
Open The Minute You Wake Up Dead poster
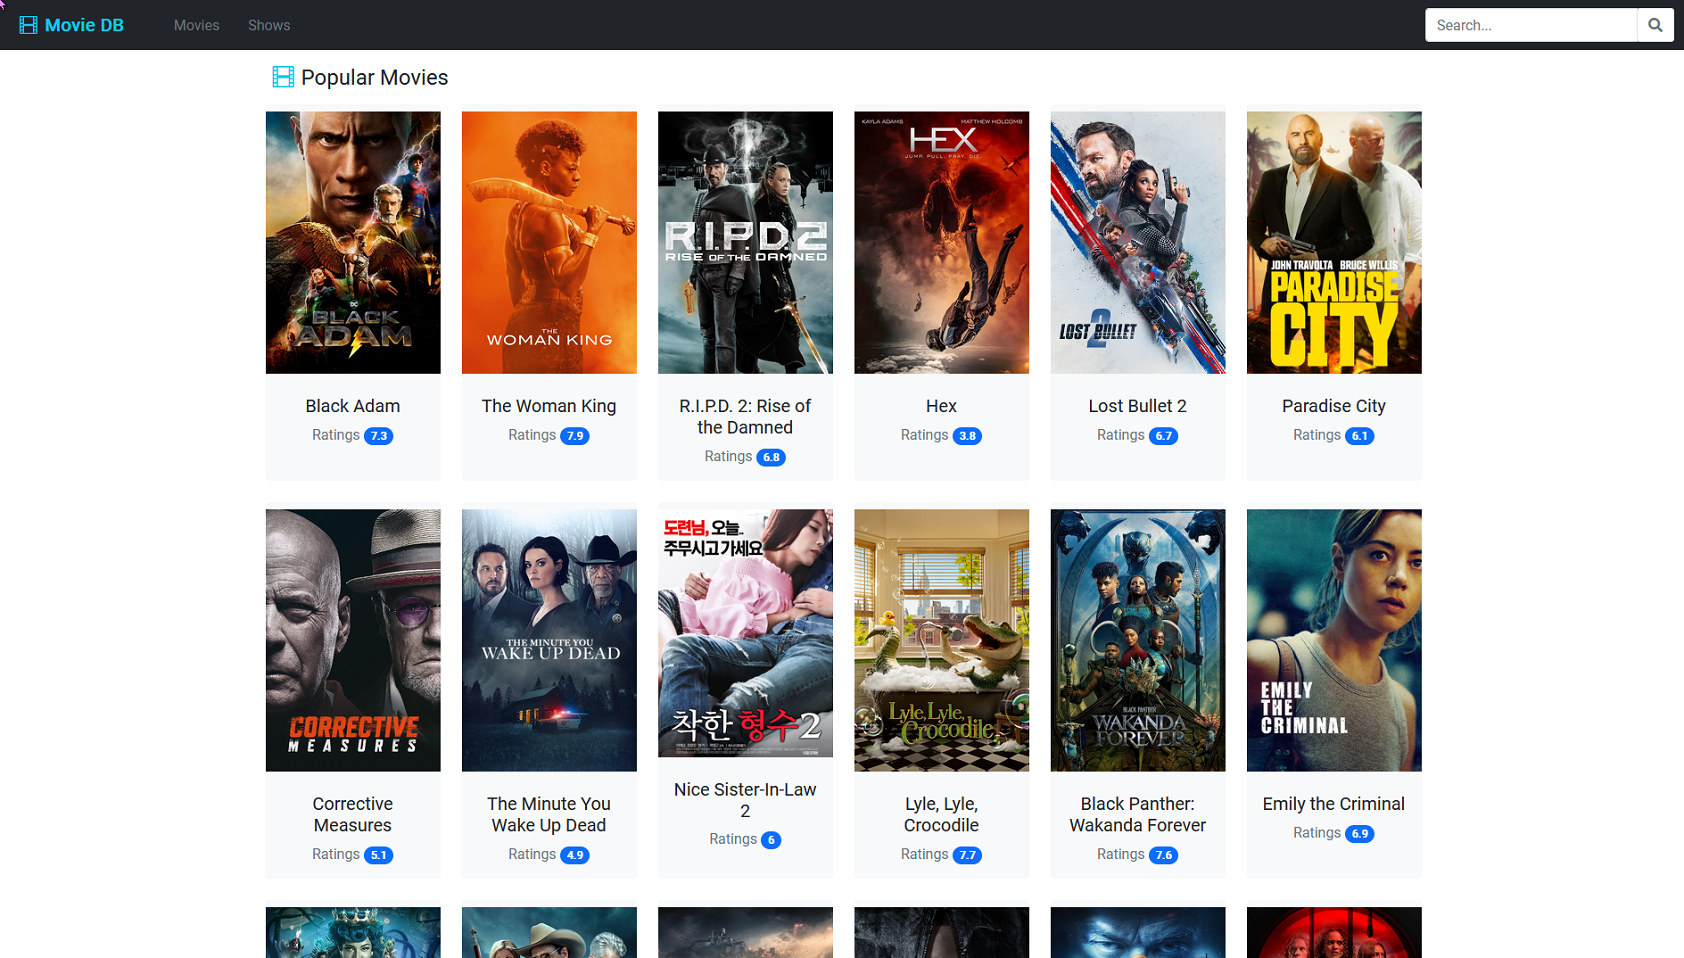pos(549,640)
